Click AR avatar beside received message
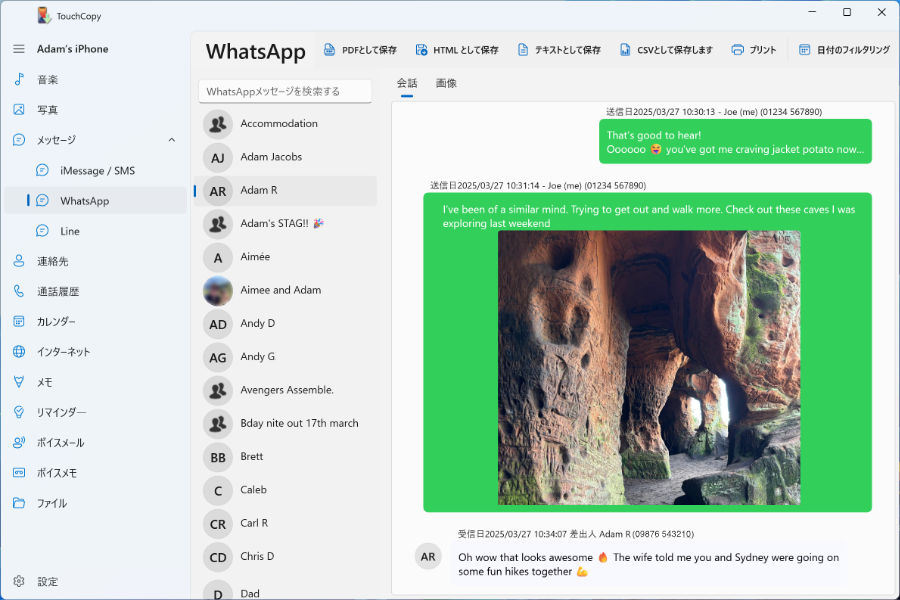 click(428, 556)
